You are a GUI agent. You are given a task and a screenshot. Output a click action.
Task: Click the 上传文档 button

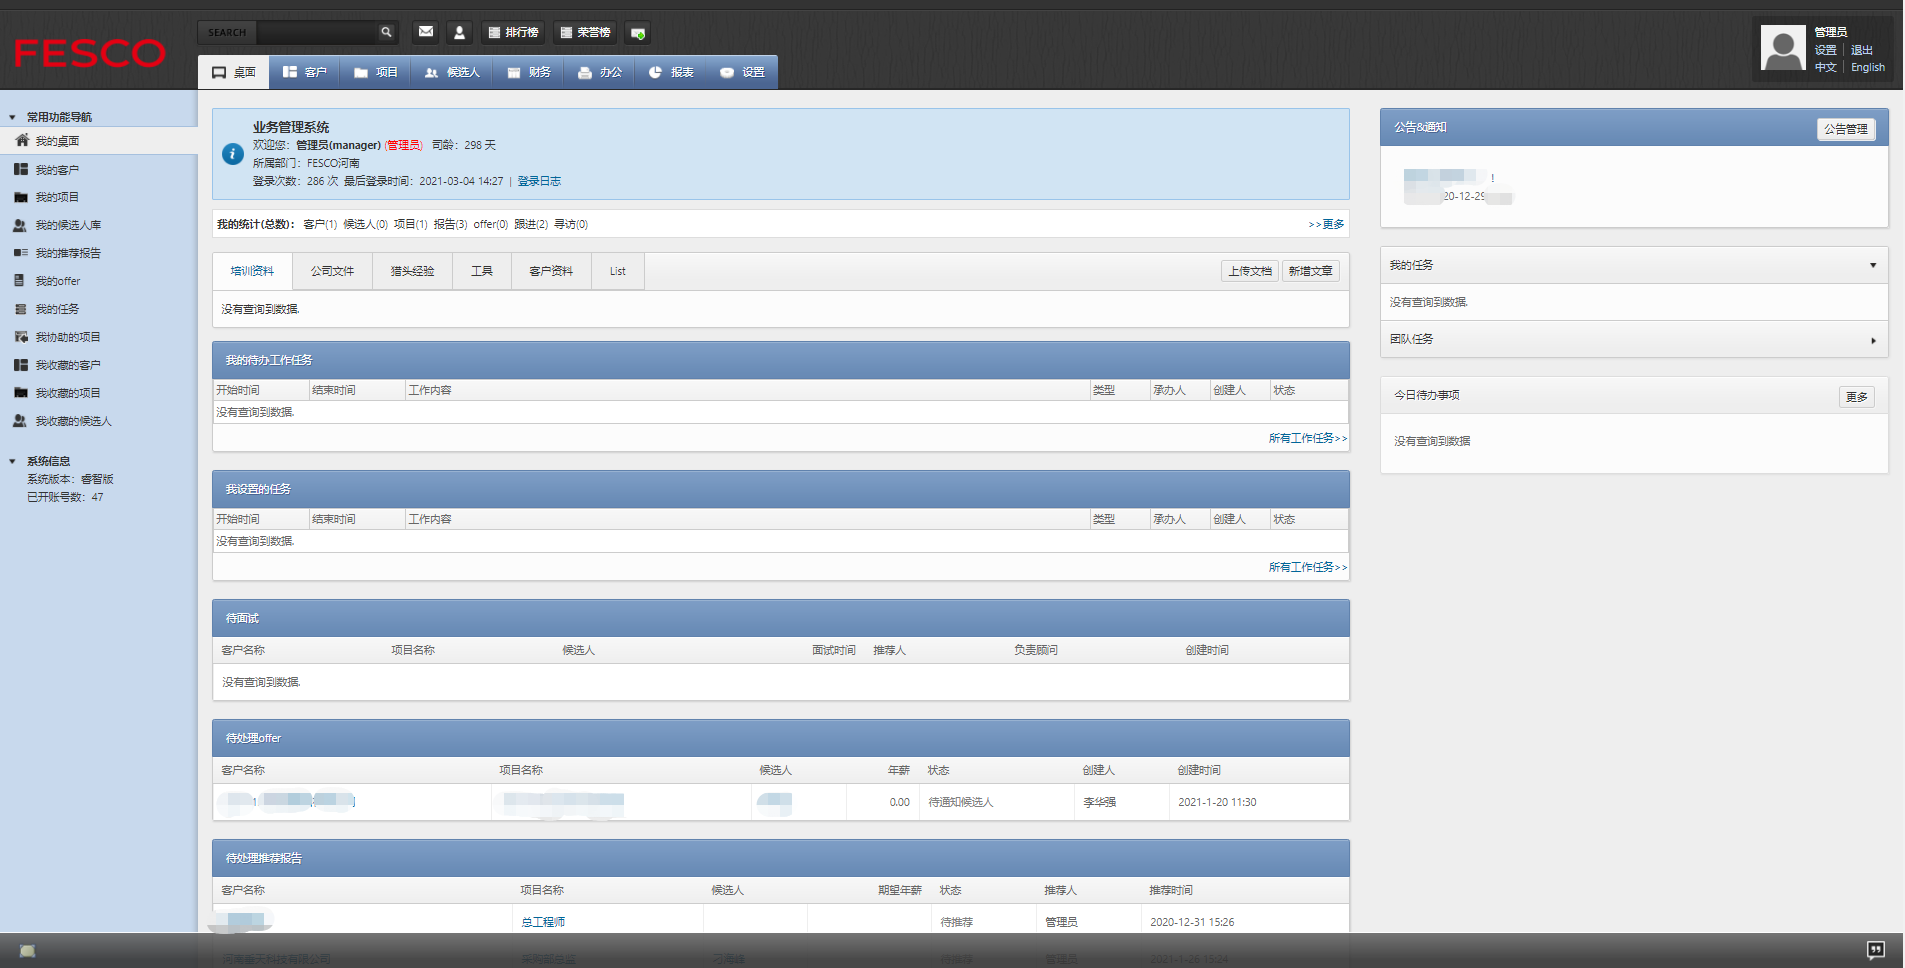1249,271
